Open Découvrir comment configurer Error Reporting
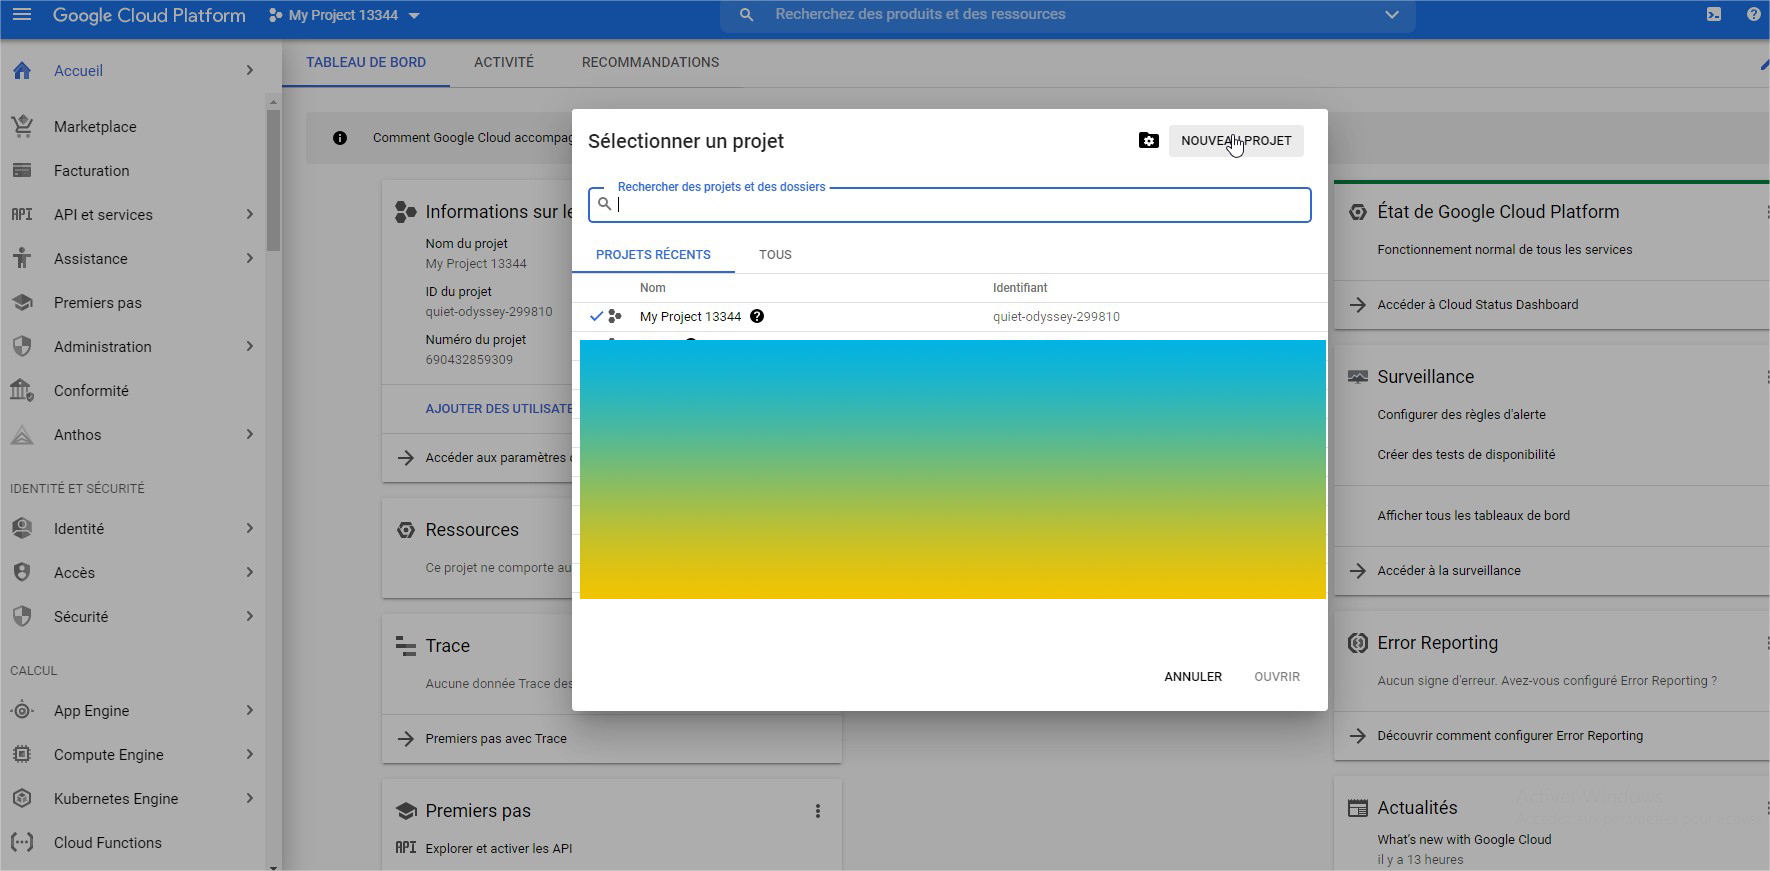The height and width of the screenshot is (871, 1770). pyautogui.click(x=1510, y=736)
